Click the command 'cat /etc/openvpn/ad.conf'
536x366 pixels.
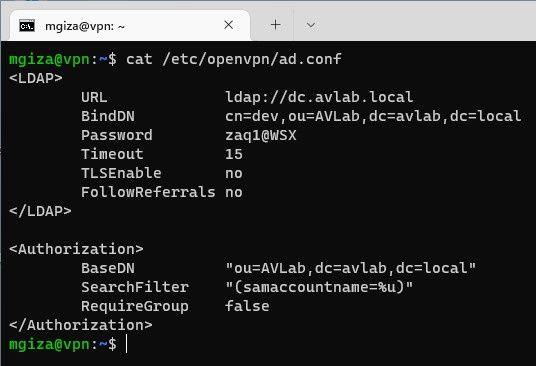pos(233,59)
